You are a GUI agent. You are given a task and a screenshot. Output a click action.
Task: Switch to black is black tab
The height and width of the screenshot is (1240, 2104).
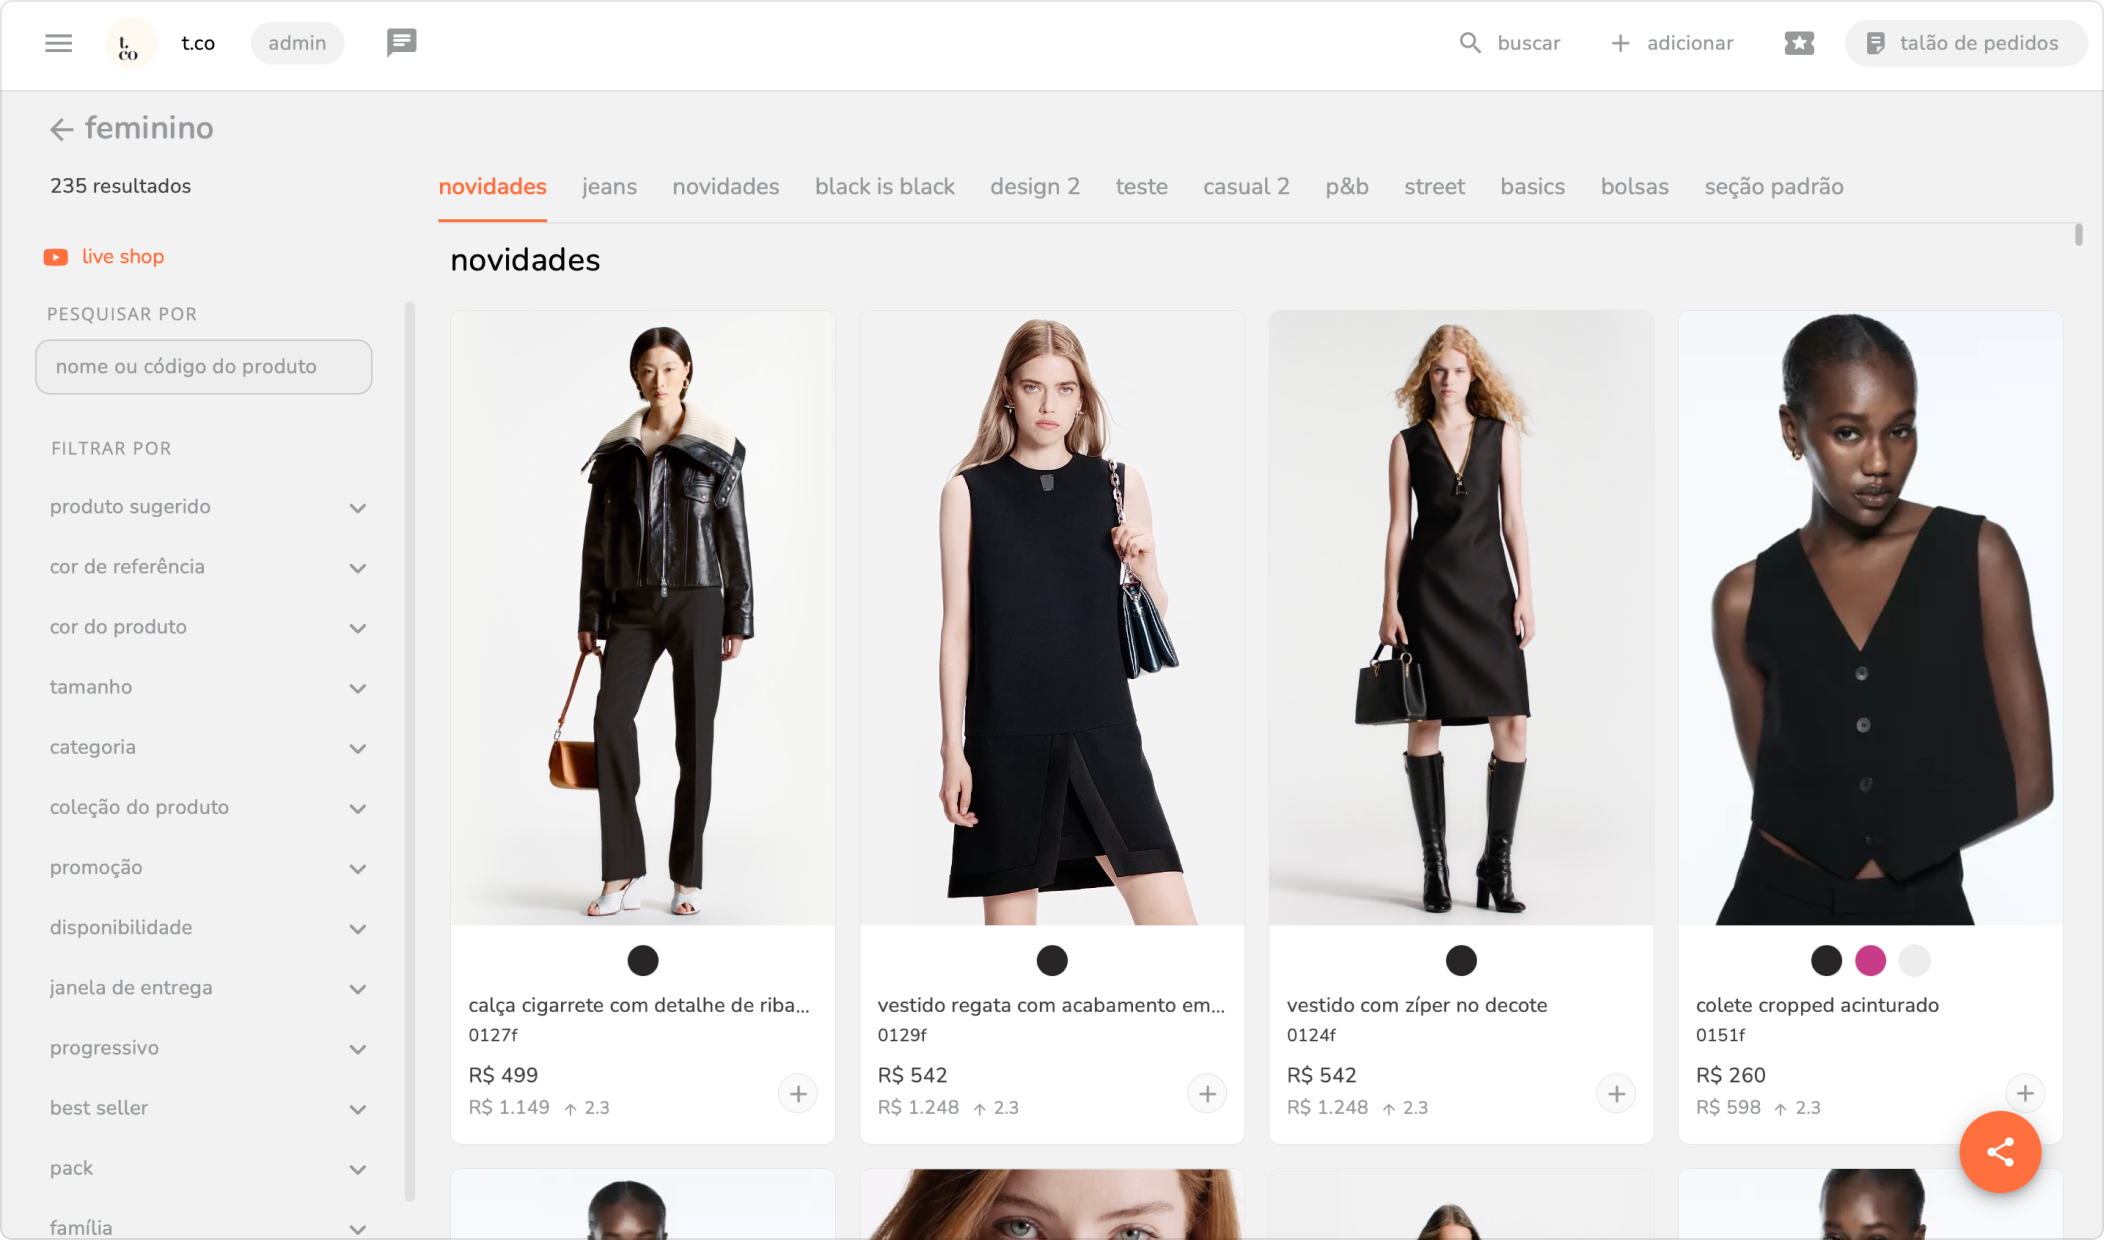tap(884, 187)
